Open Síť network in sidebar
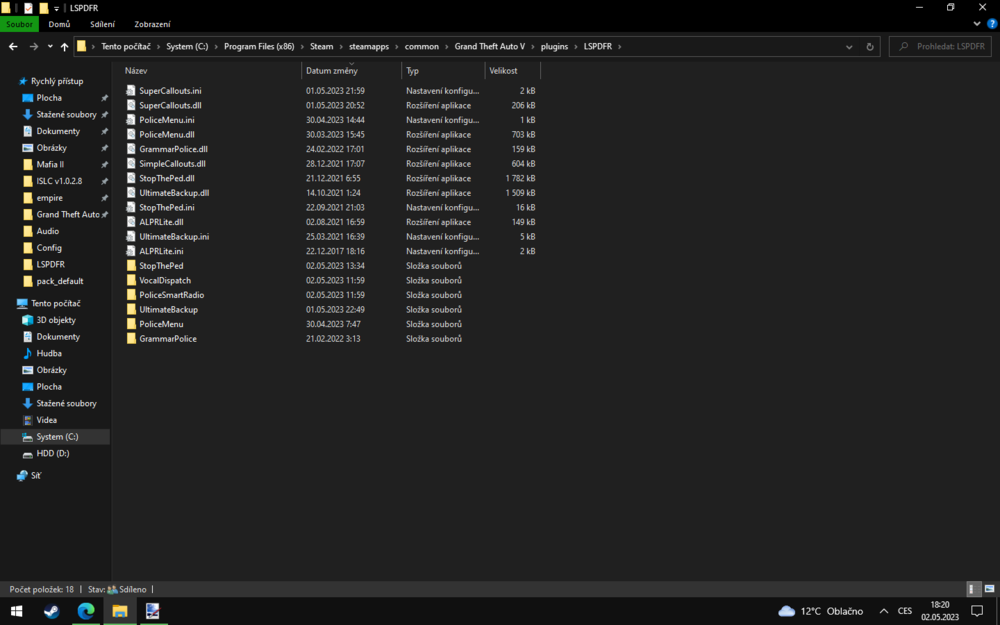The height and width of the screenshot is (625, 1000). click(x=36, y=476)
